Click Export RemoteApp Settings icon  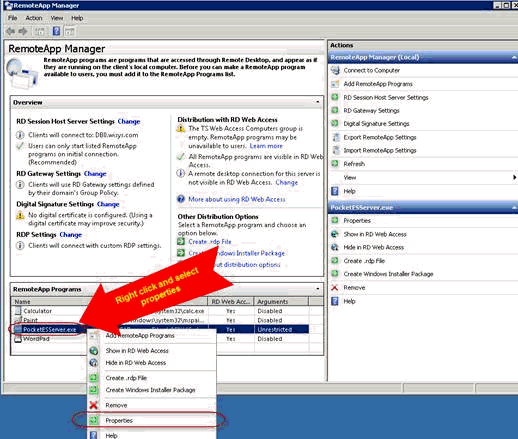[336, 137]
